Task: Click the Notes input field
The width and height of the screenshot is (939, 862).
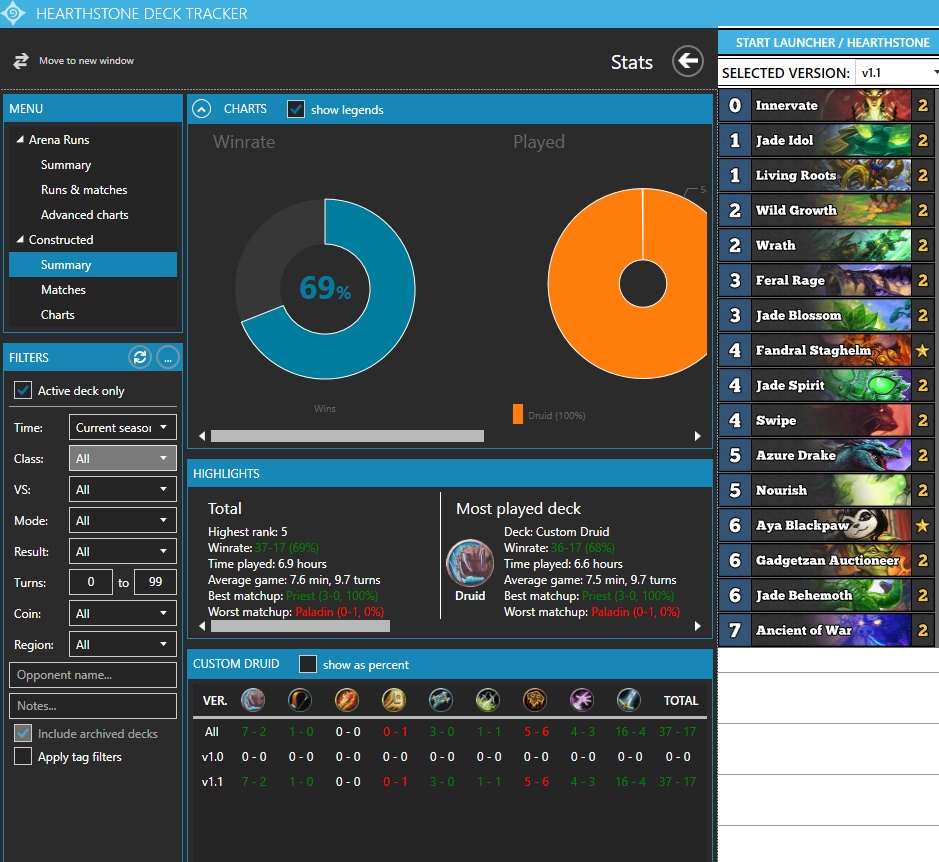Action: coord(93,706)
